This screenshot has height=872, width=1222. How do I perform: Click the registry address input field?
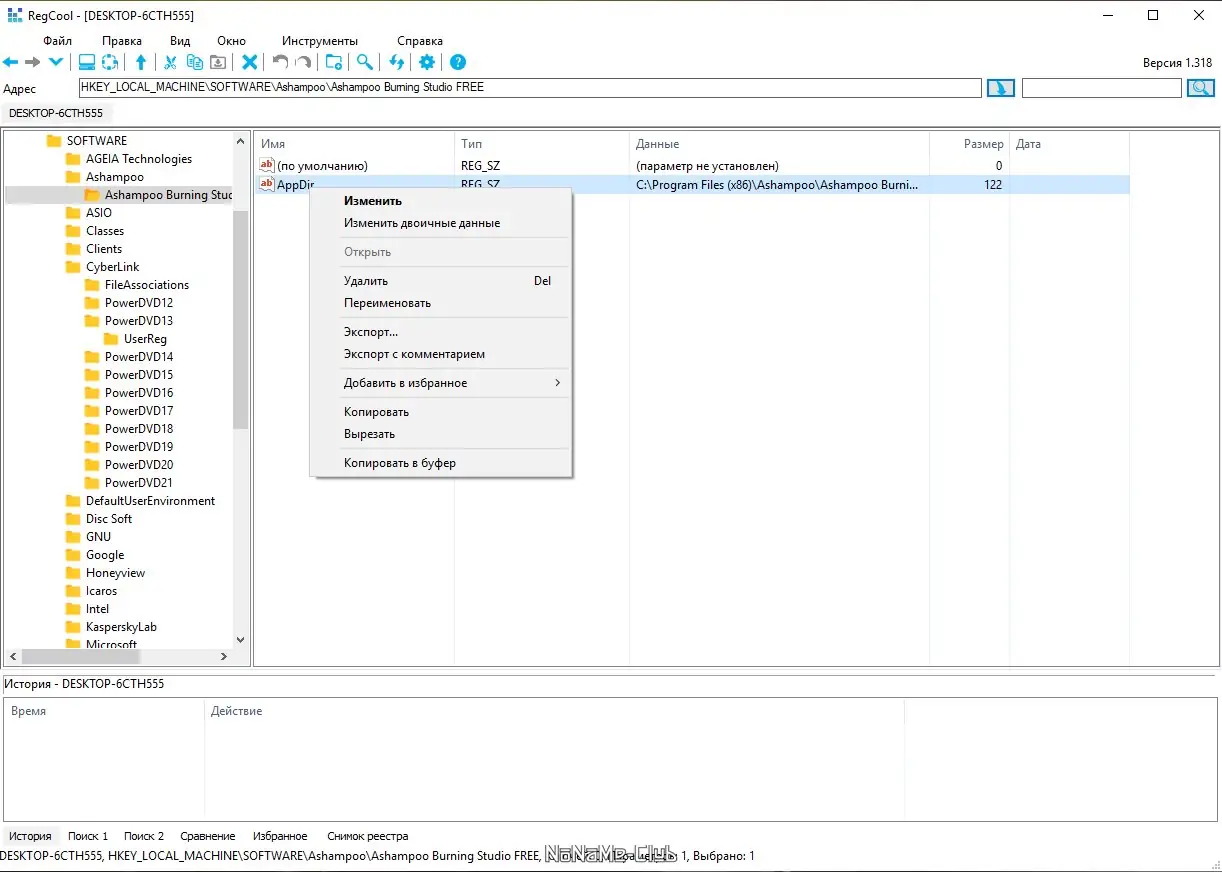pyautogui.click(x=530, y=88)
